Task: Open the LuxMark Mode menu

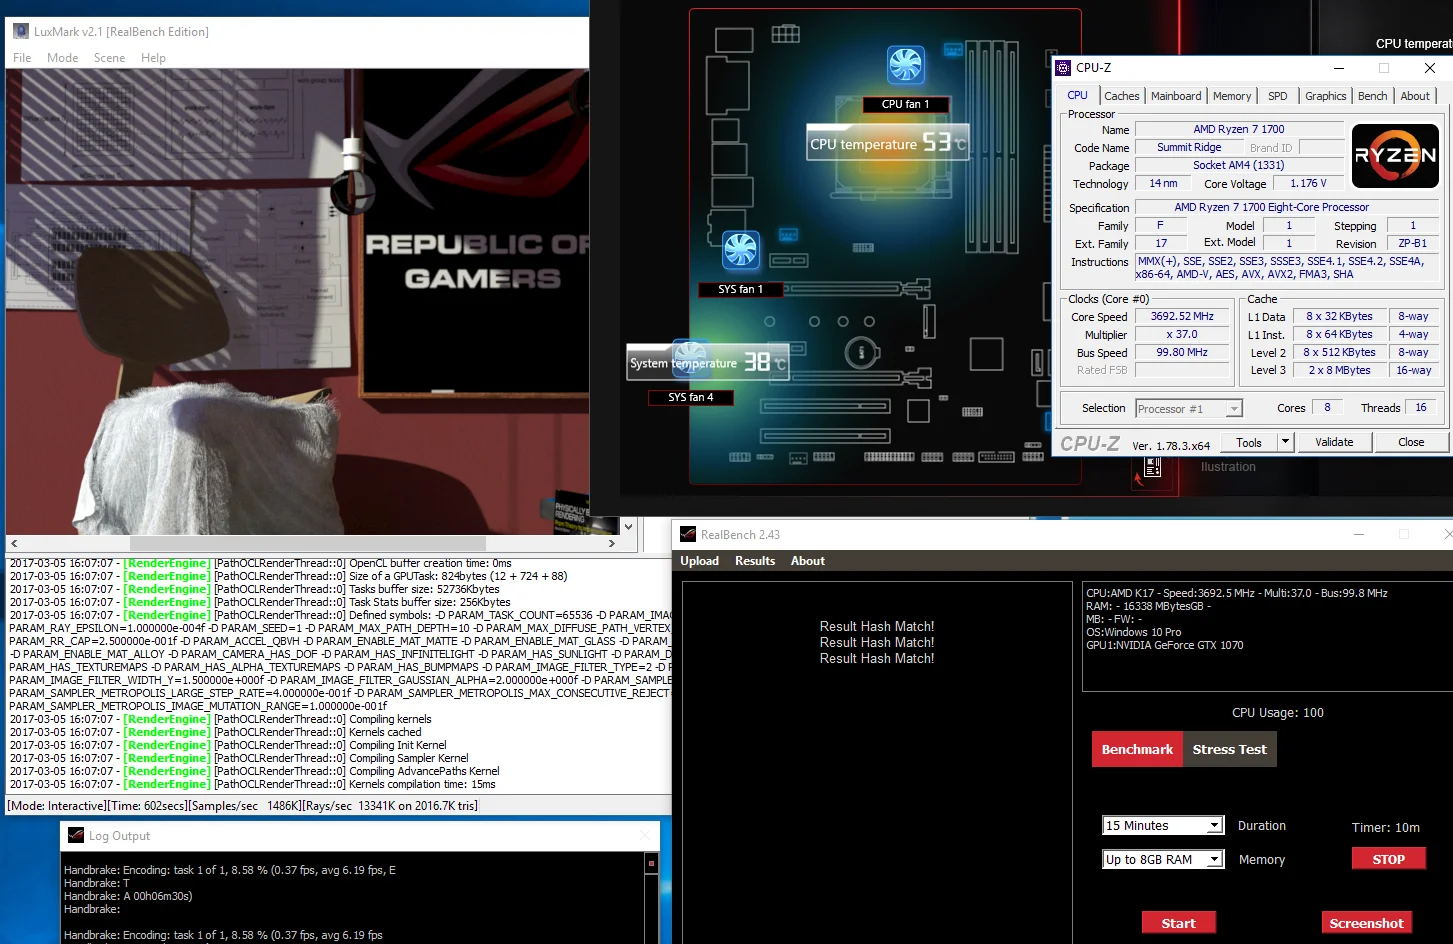Action: (x=62, y=58)
